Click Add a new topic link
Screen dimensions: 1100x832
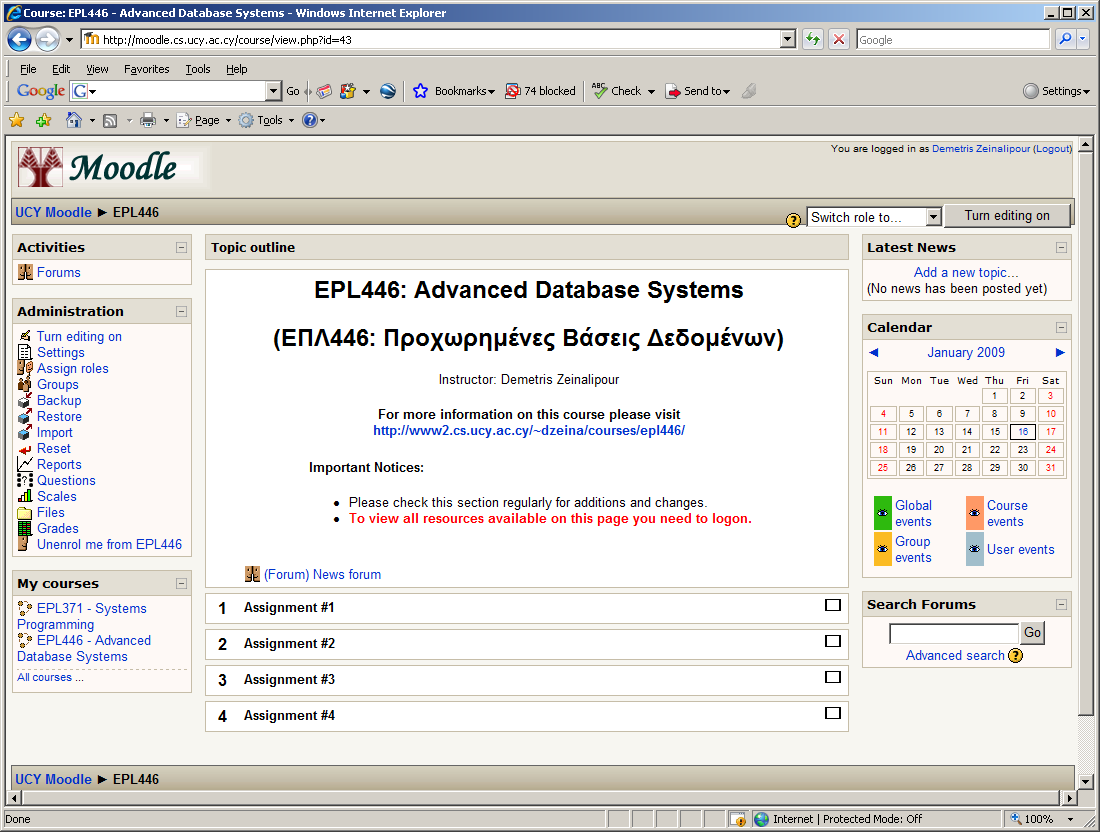coord(966,272)
